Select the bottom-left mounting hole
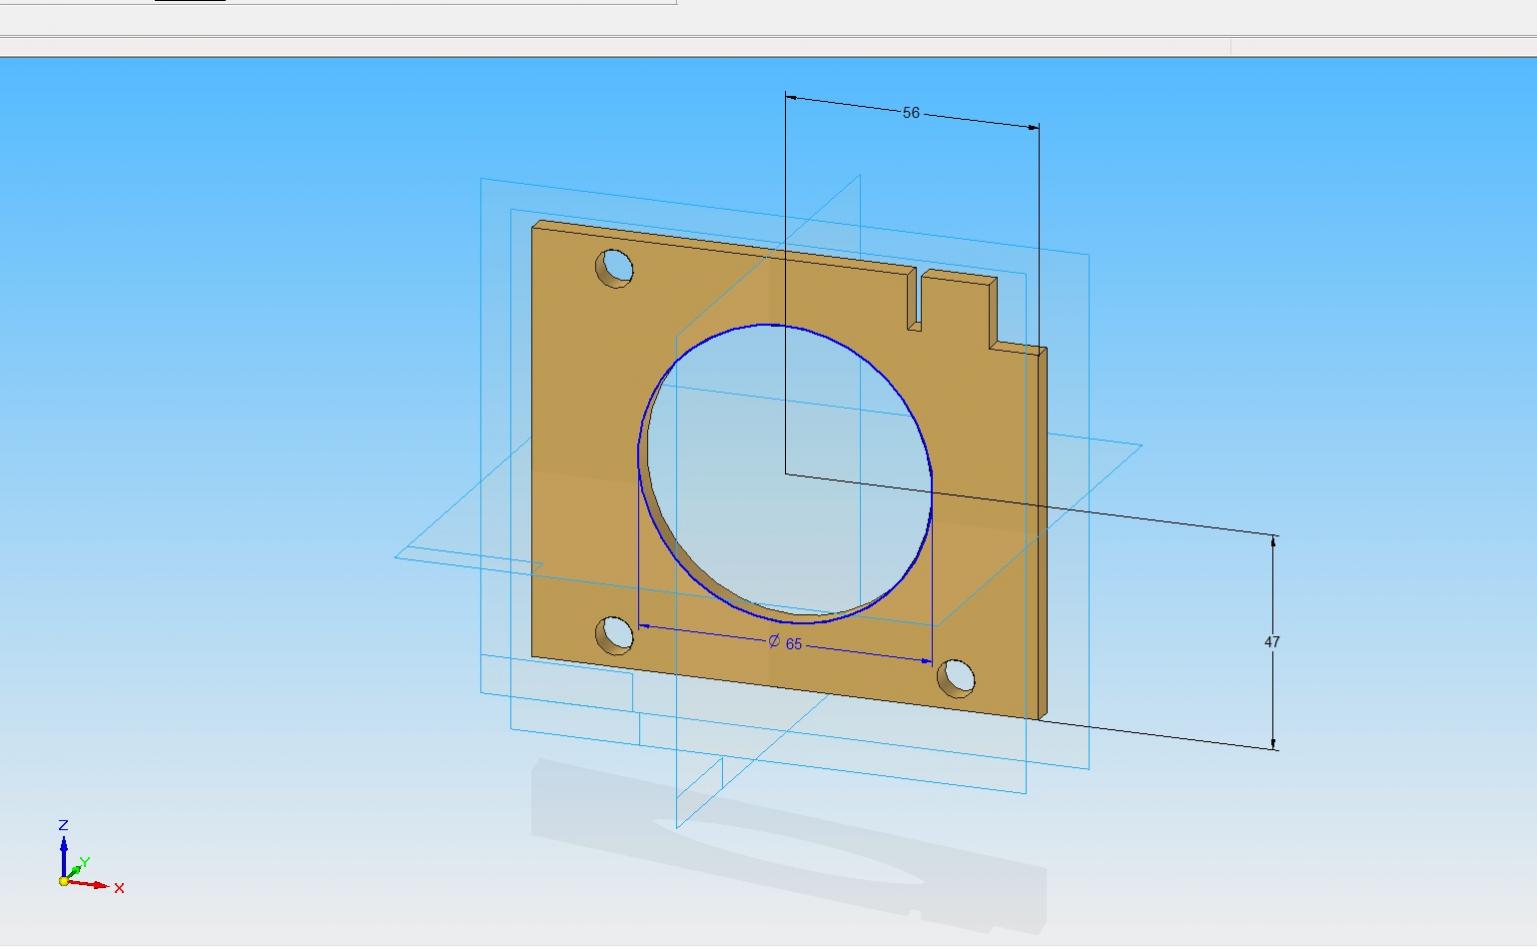Image resolution: width=1537 pixels, height=947 pixels. point(614,634)
